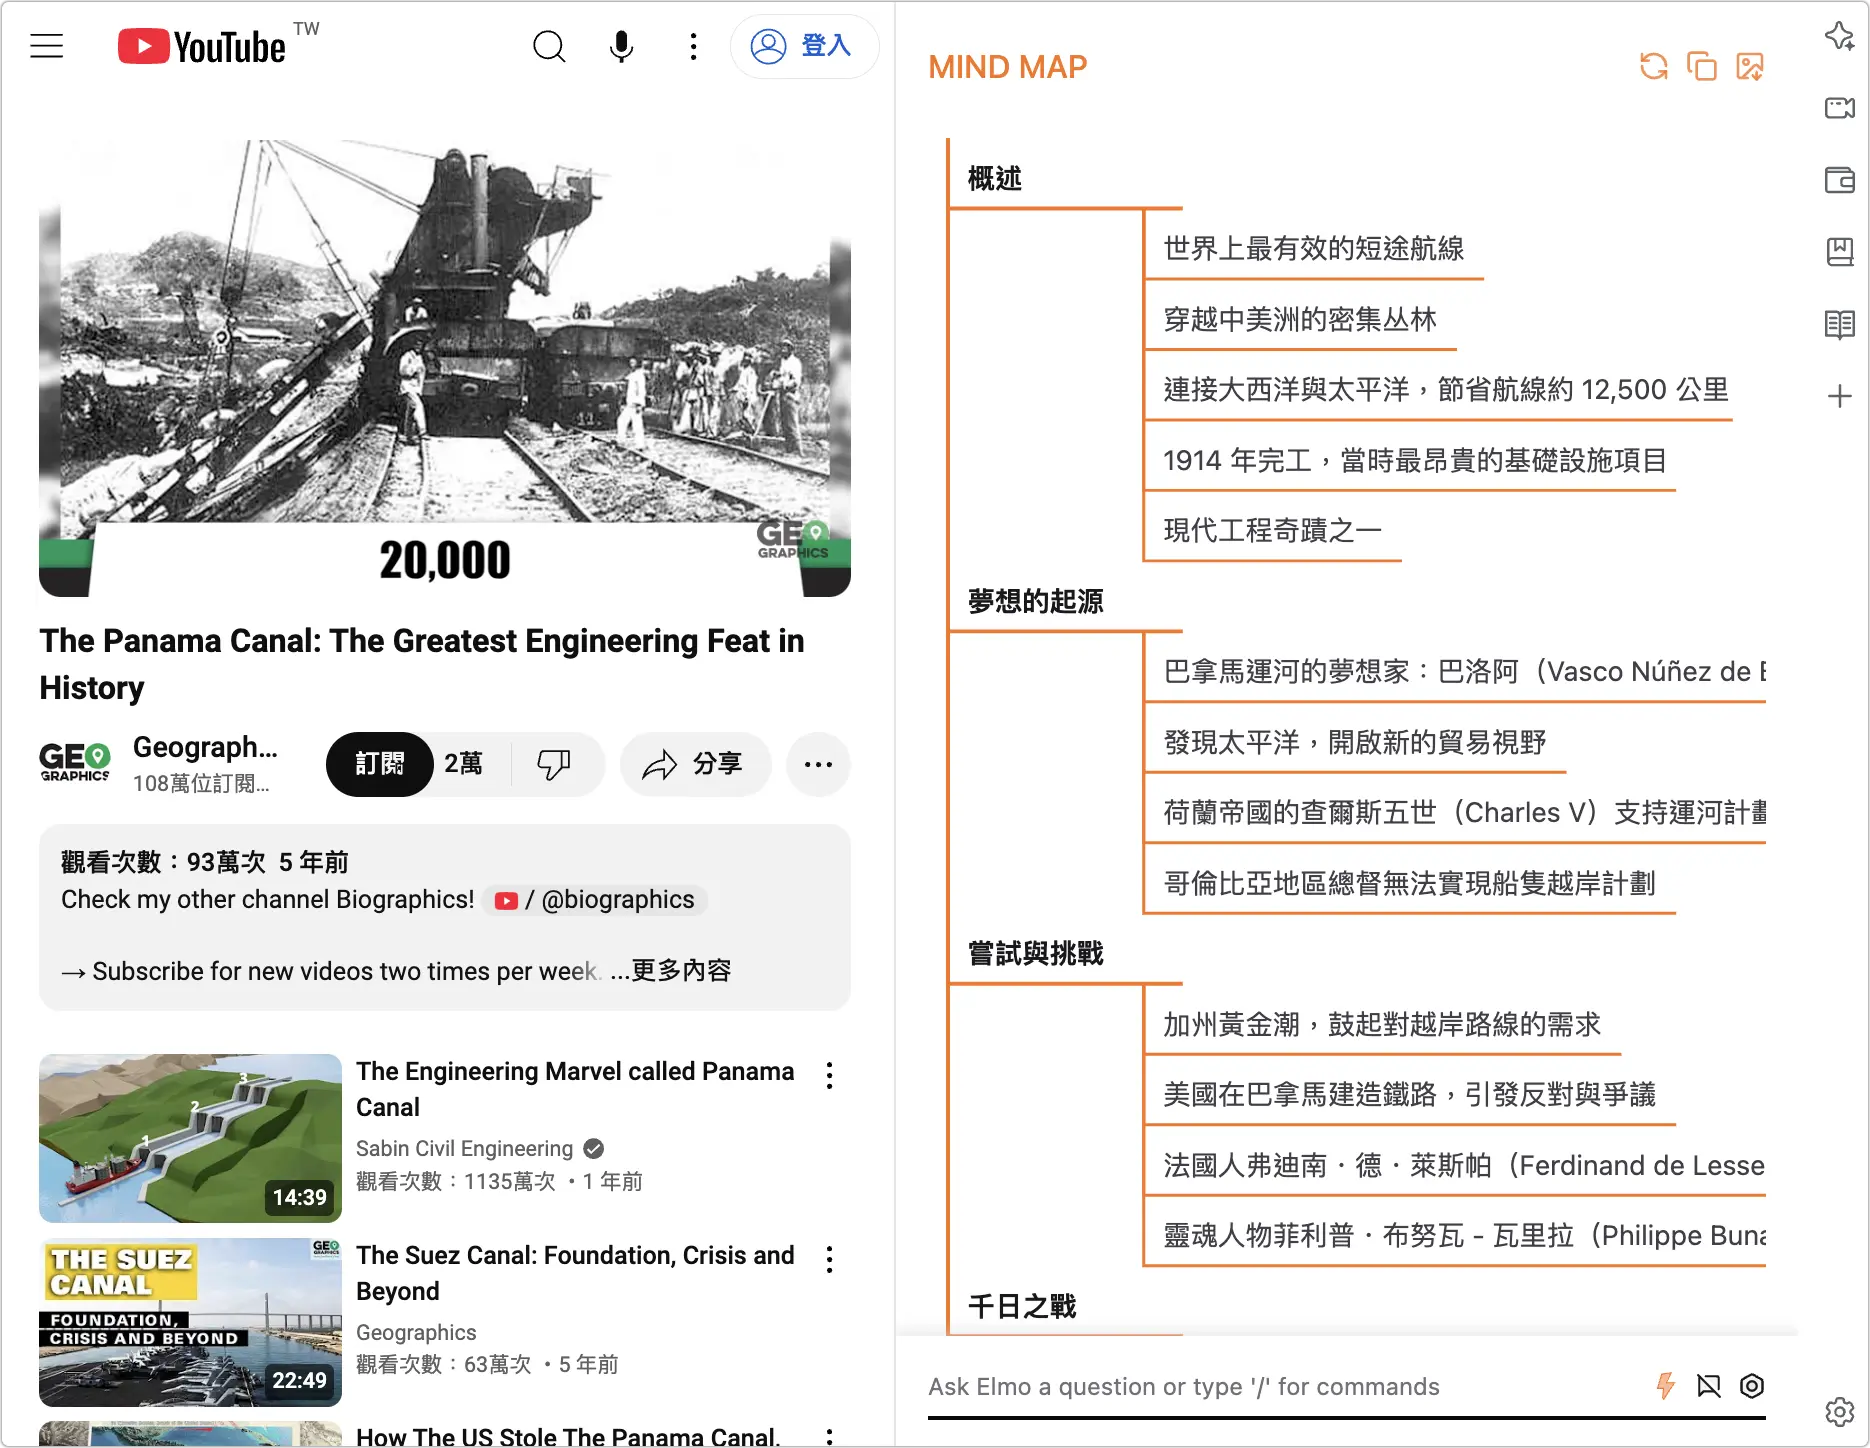
Task: Open Suez Canal video thumbnail
Action: click(190, 1322)
